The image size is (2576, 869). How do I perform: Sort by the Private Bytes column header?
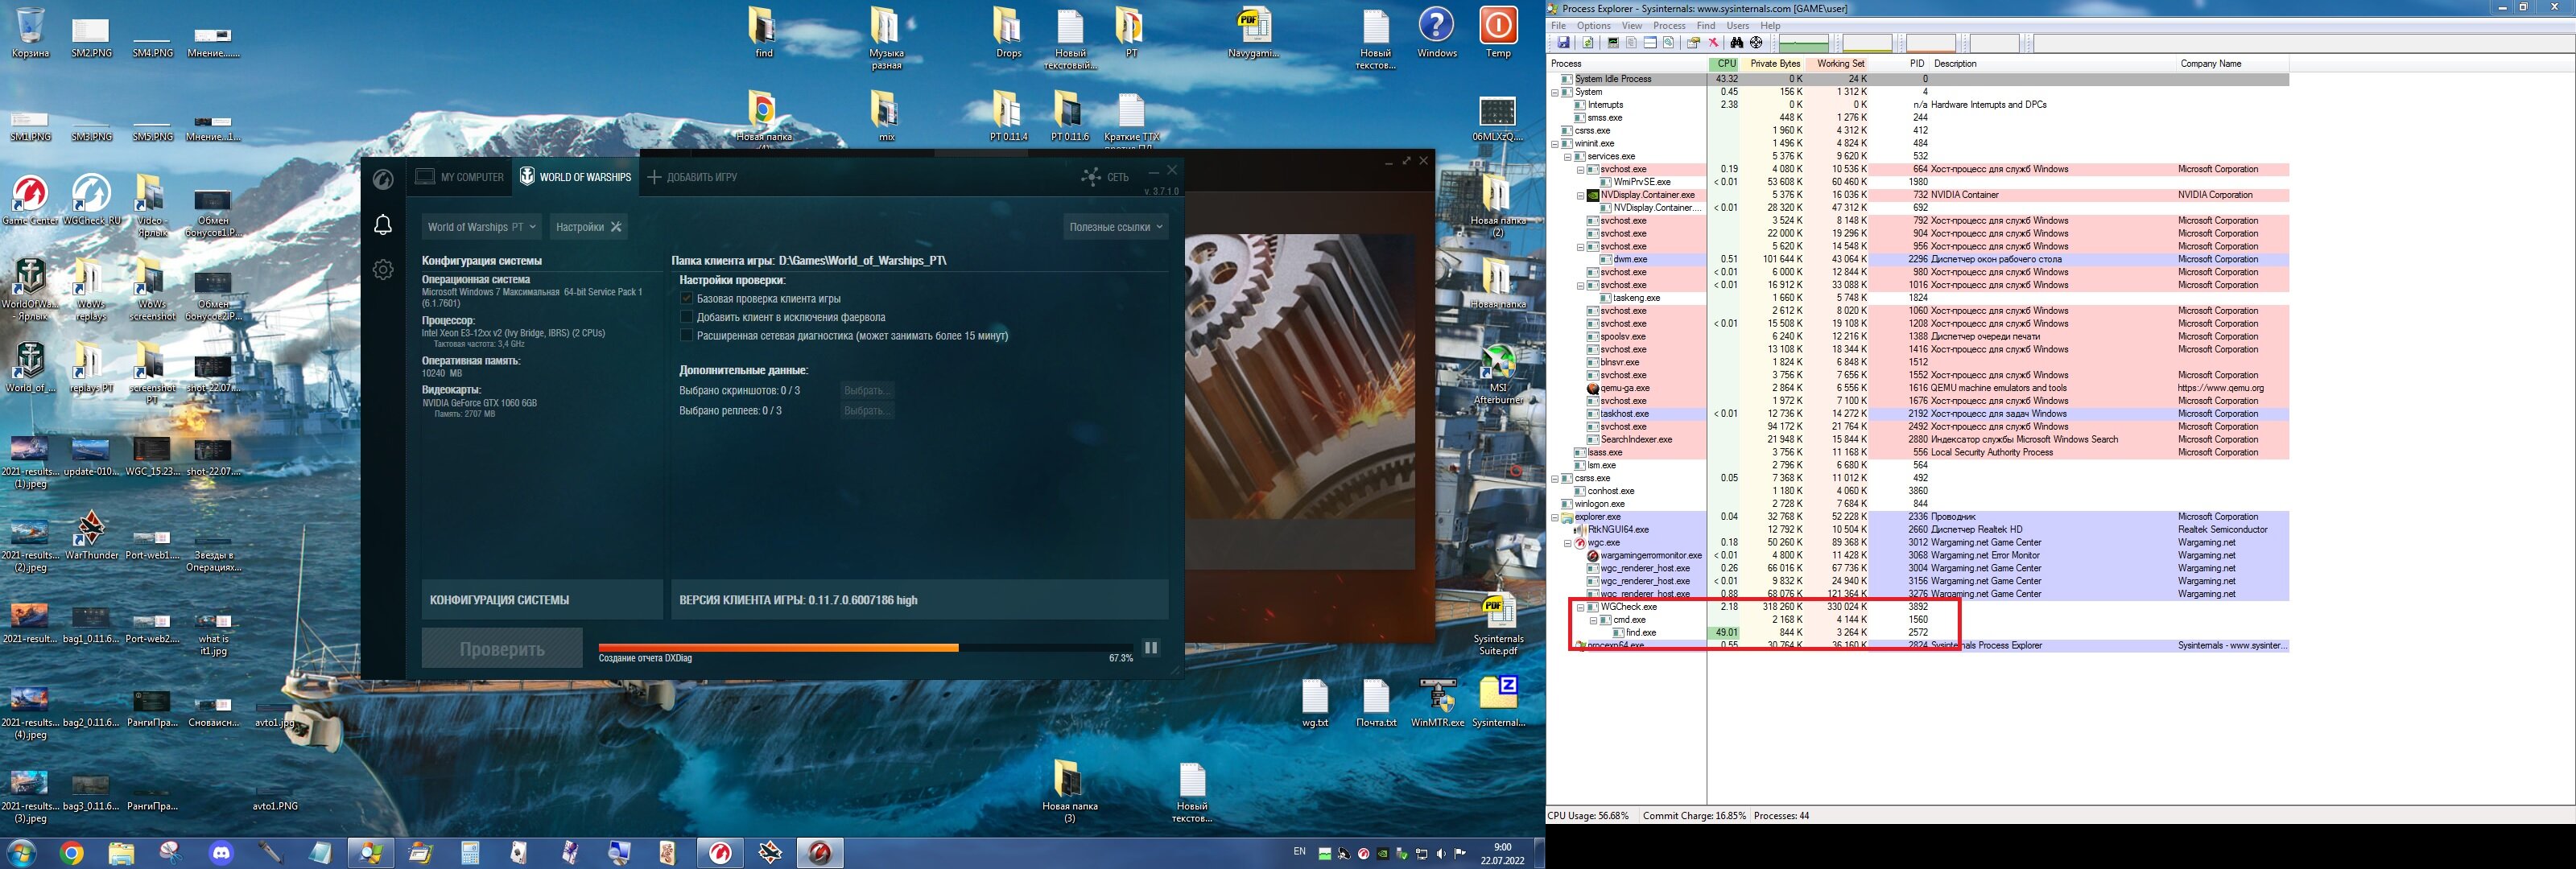[1773, 63]
